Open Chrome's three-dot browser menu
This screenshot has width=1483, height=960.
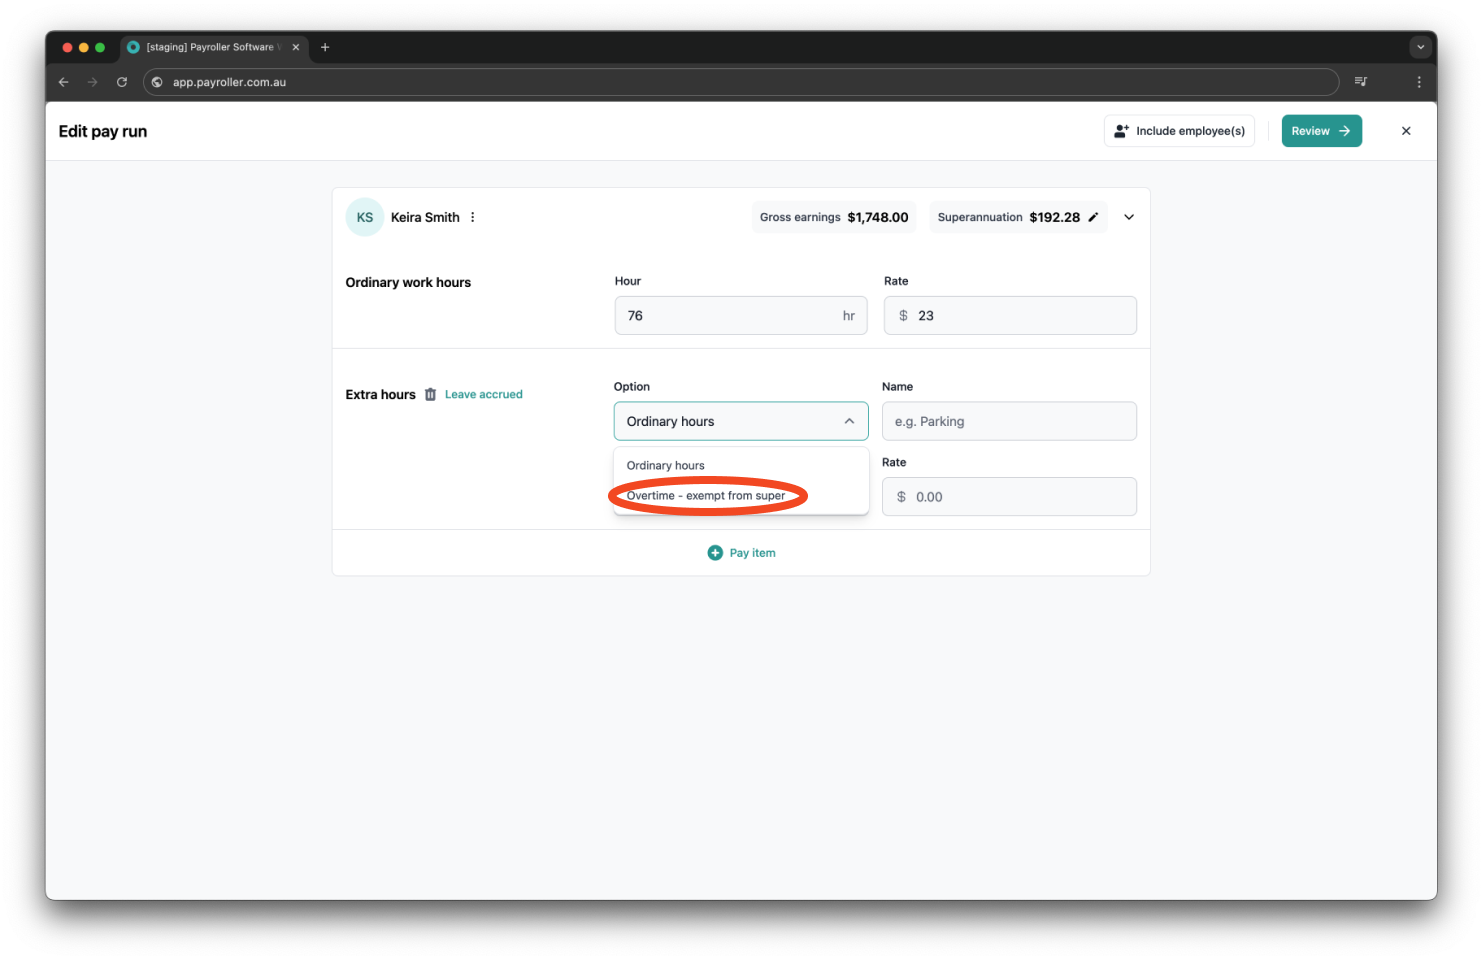coord(1419,82)
